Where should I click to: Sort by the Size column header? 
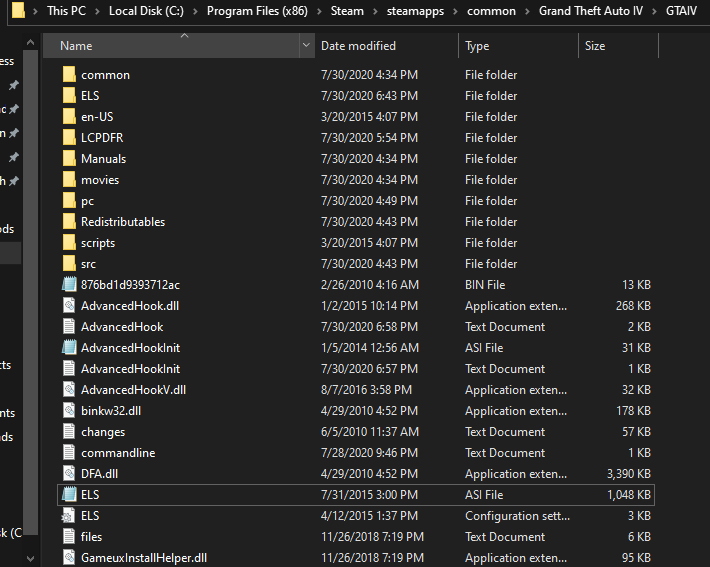(x=619, y=45)
